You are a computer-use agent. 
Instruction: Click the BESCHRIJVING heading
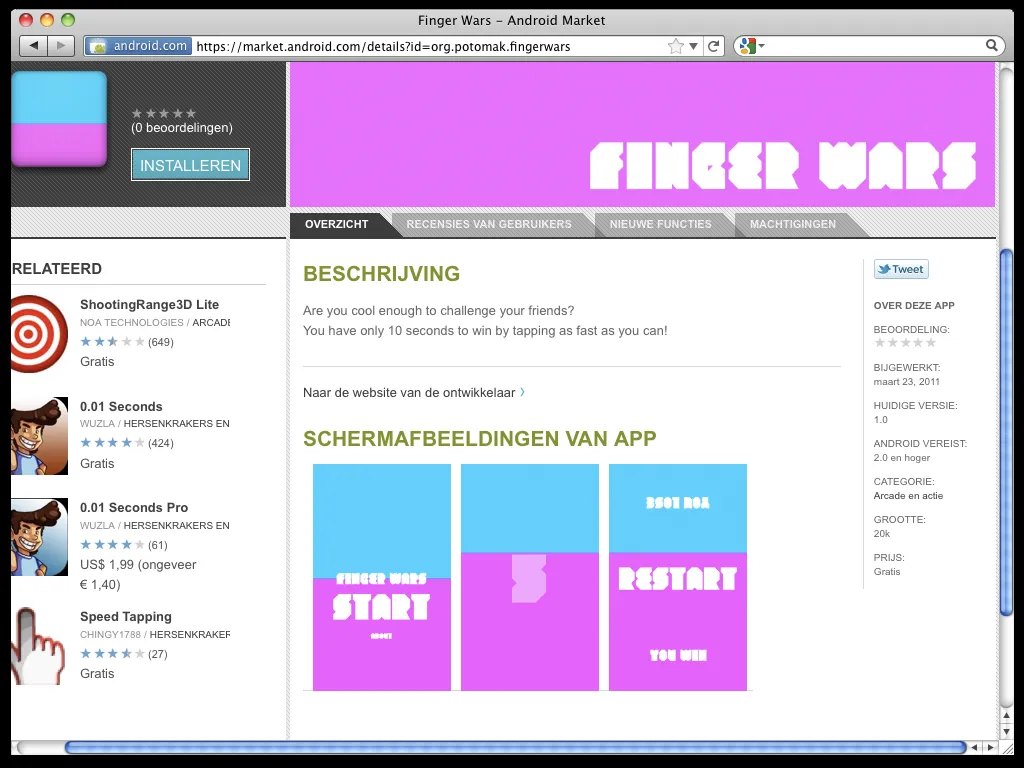coord(381,274)
